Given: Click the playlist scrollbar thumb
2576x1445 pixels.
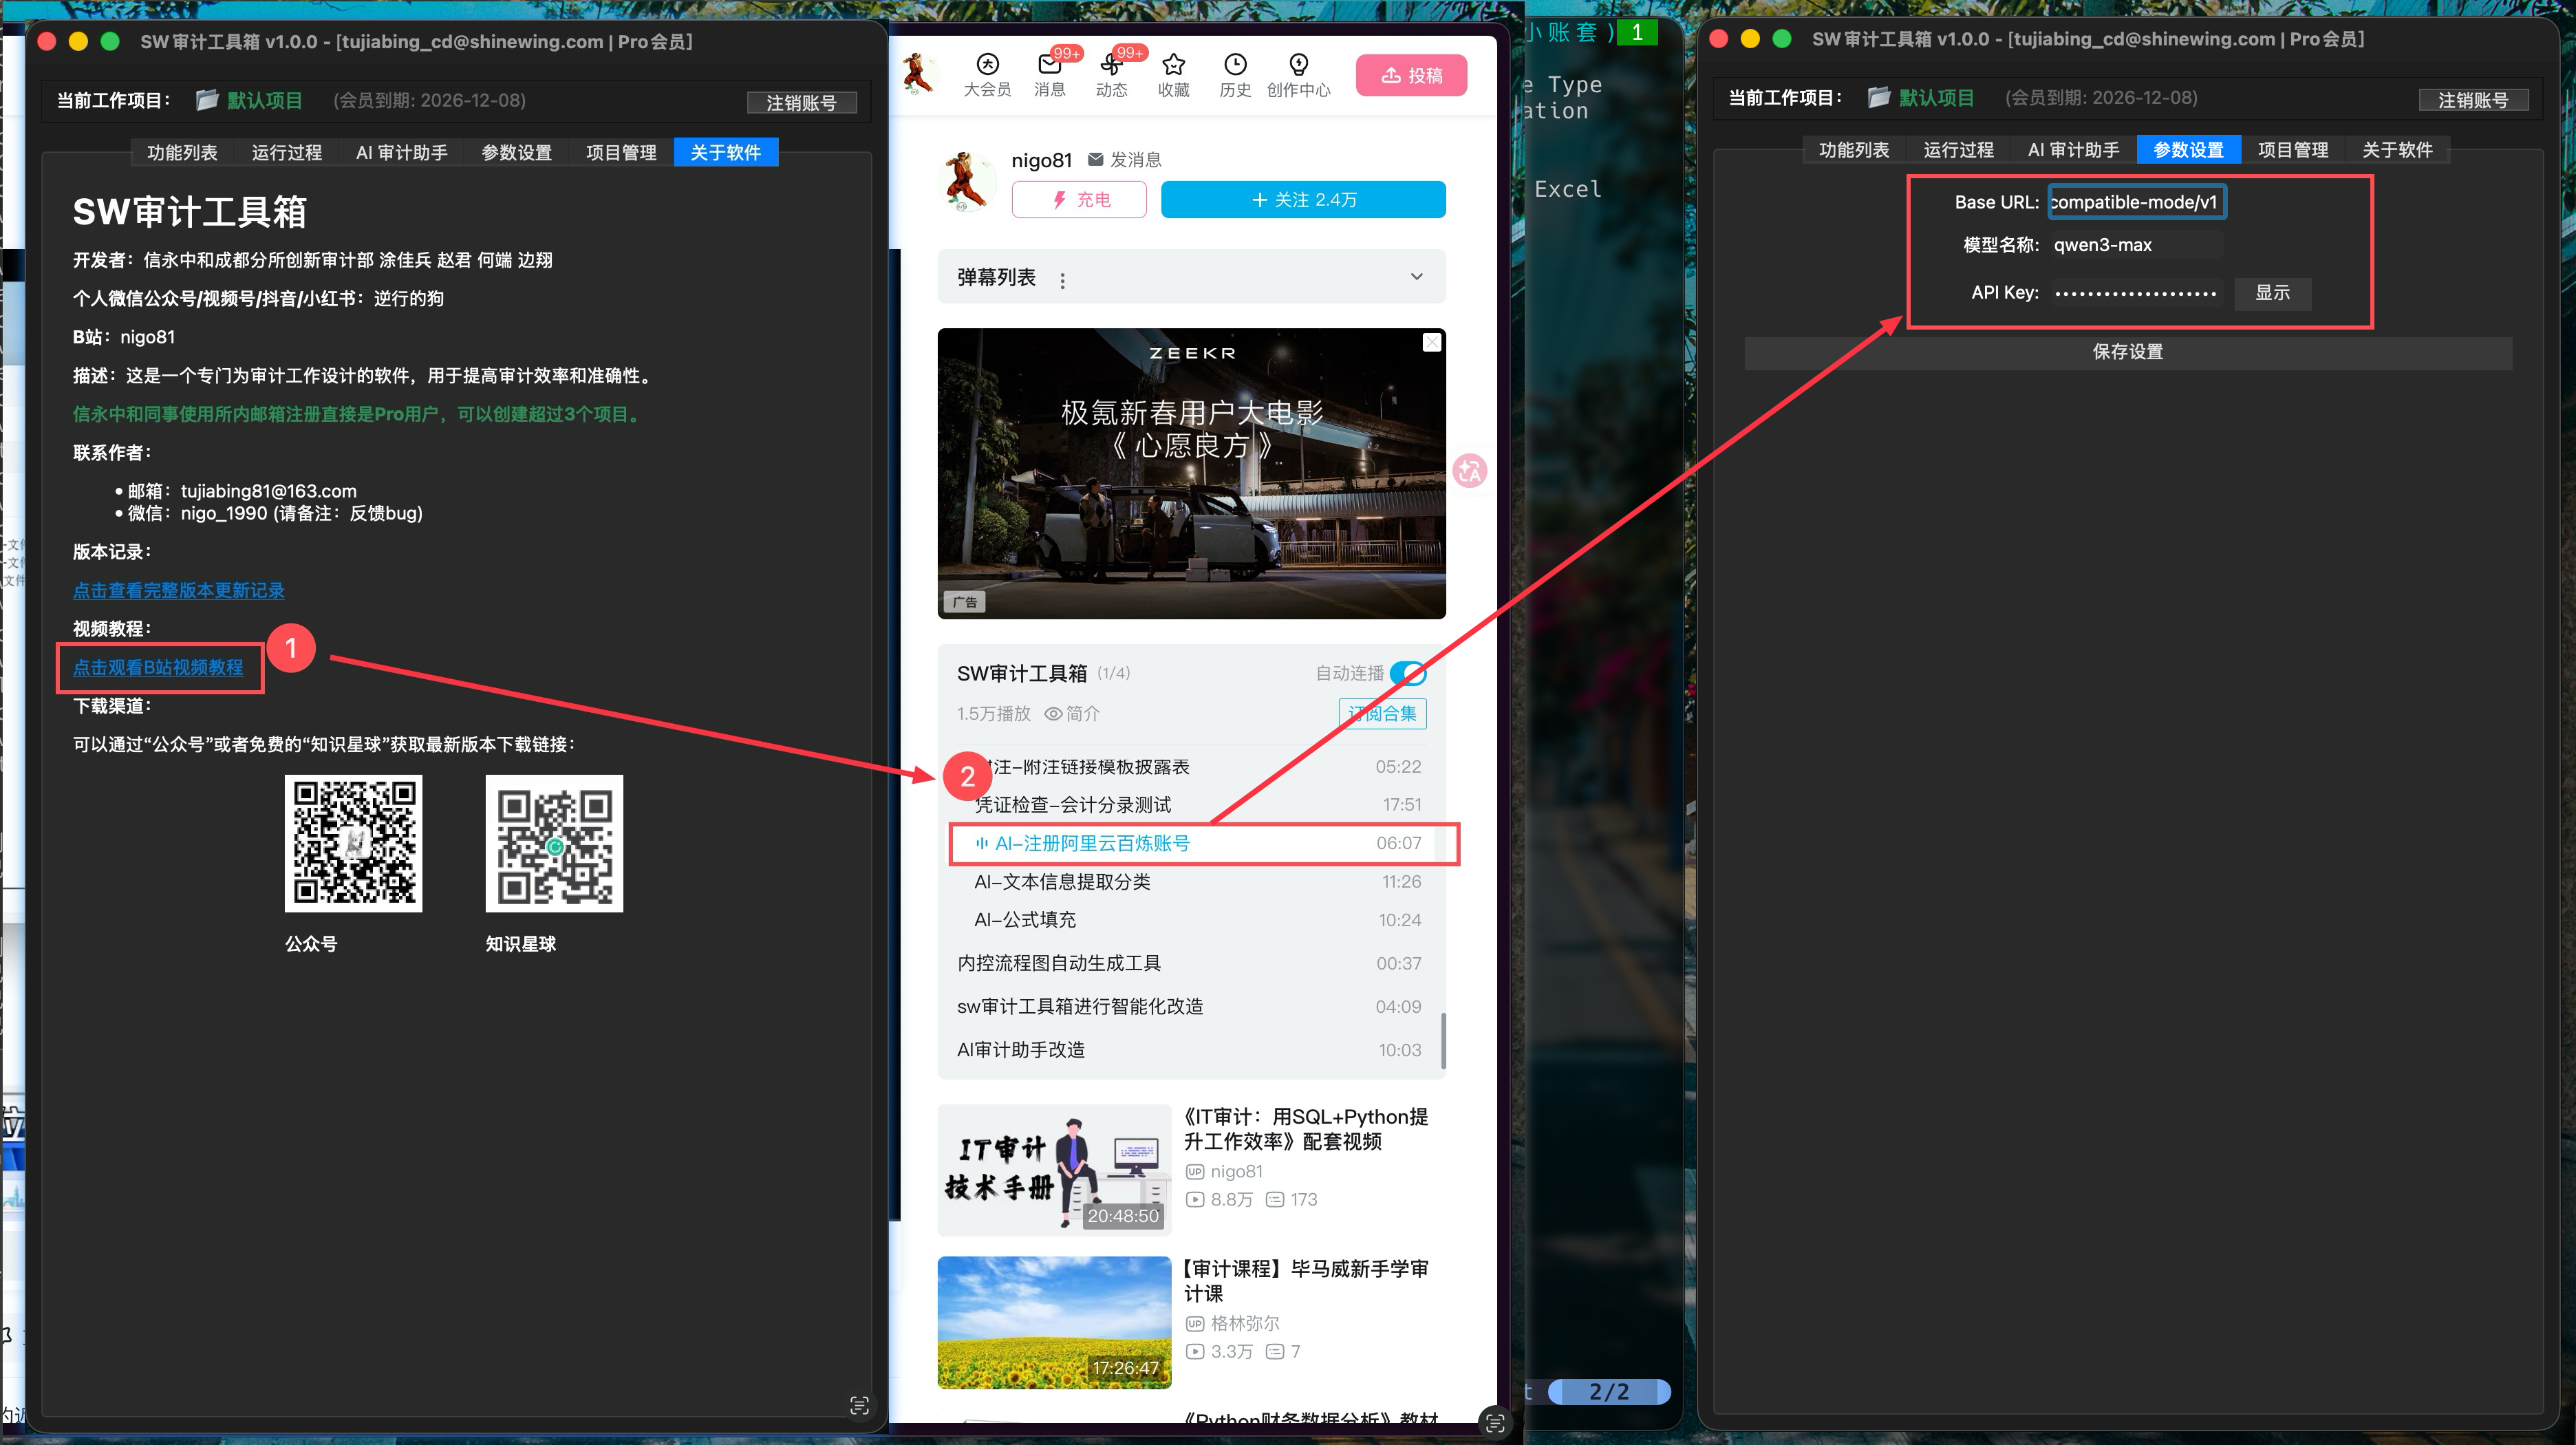Looking at the screenshot, I should click(x=1443, y=1041).
